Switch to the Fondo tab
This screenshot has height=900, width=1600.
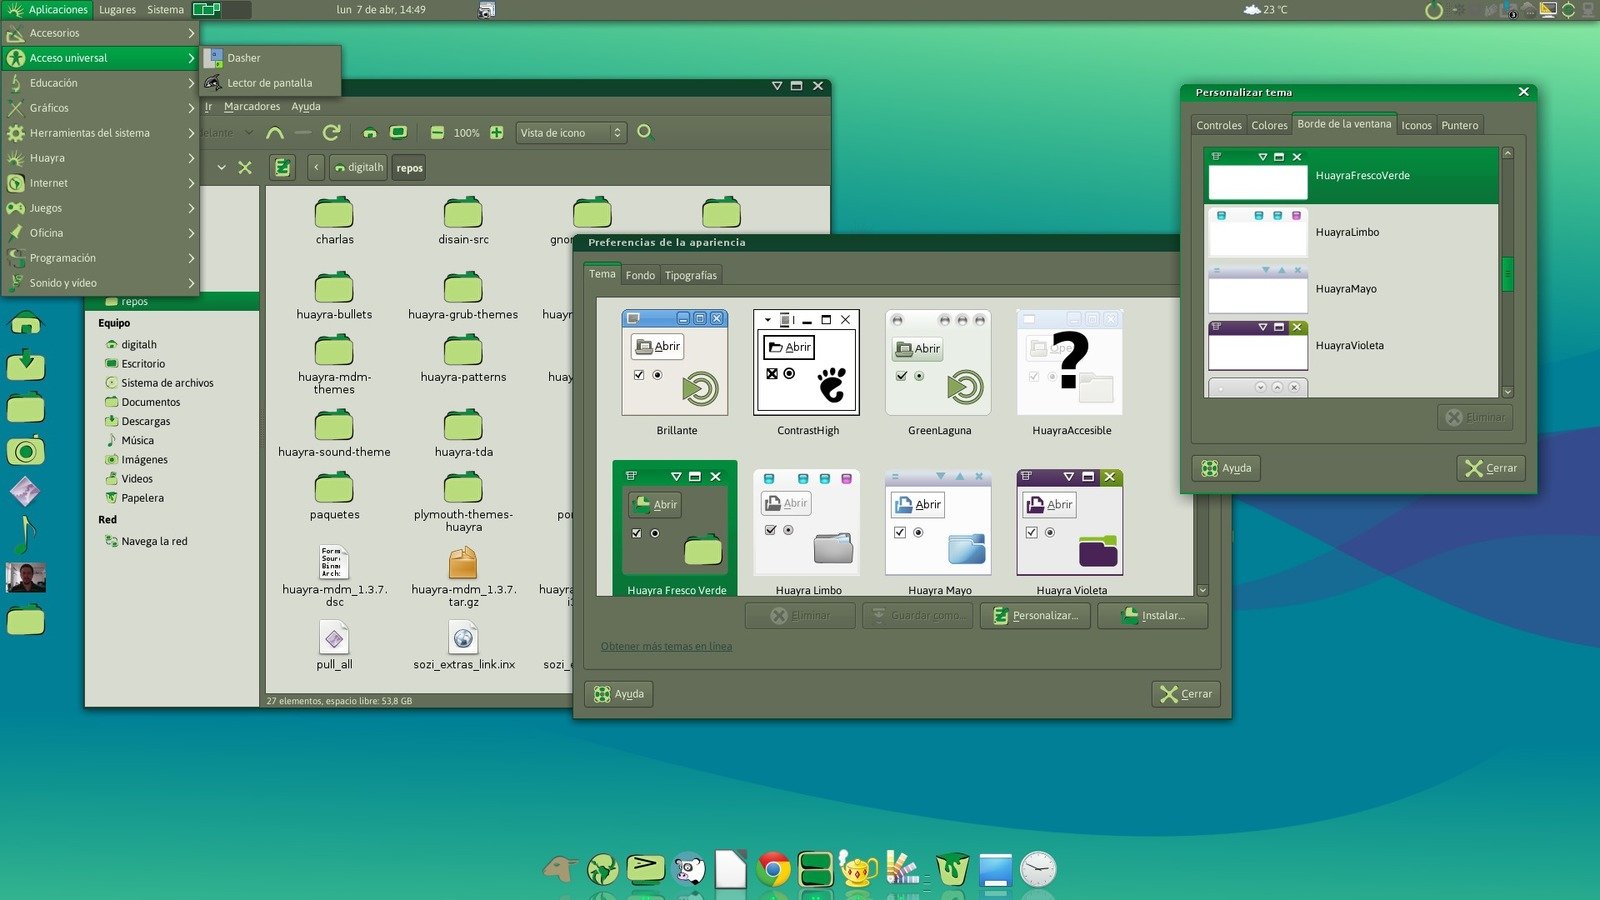coord(640,275)
